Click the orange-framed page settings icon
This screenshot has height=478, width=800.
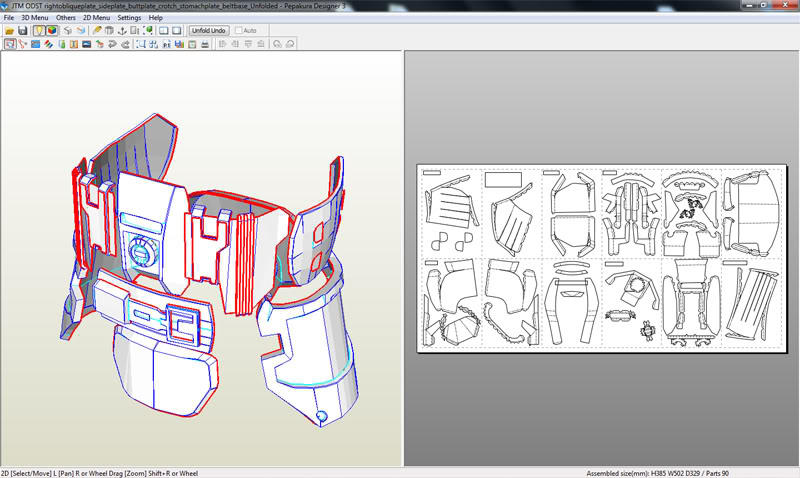coord(192,44)
